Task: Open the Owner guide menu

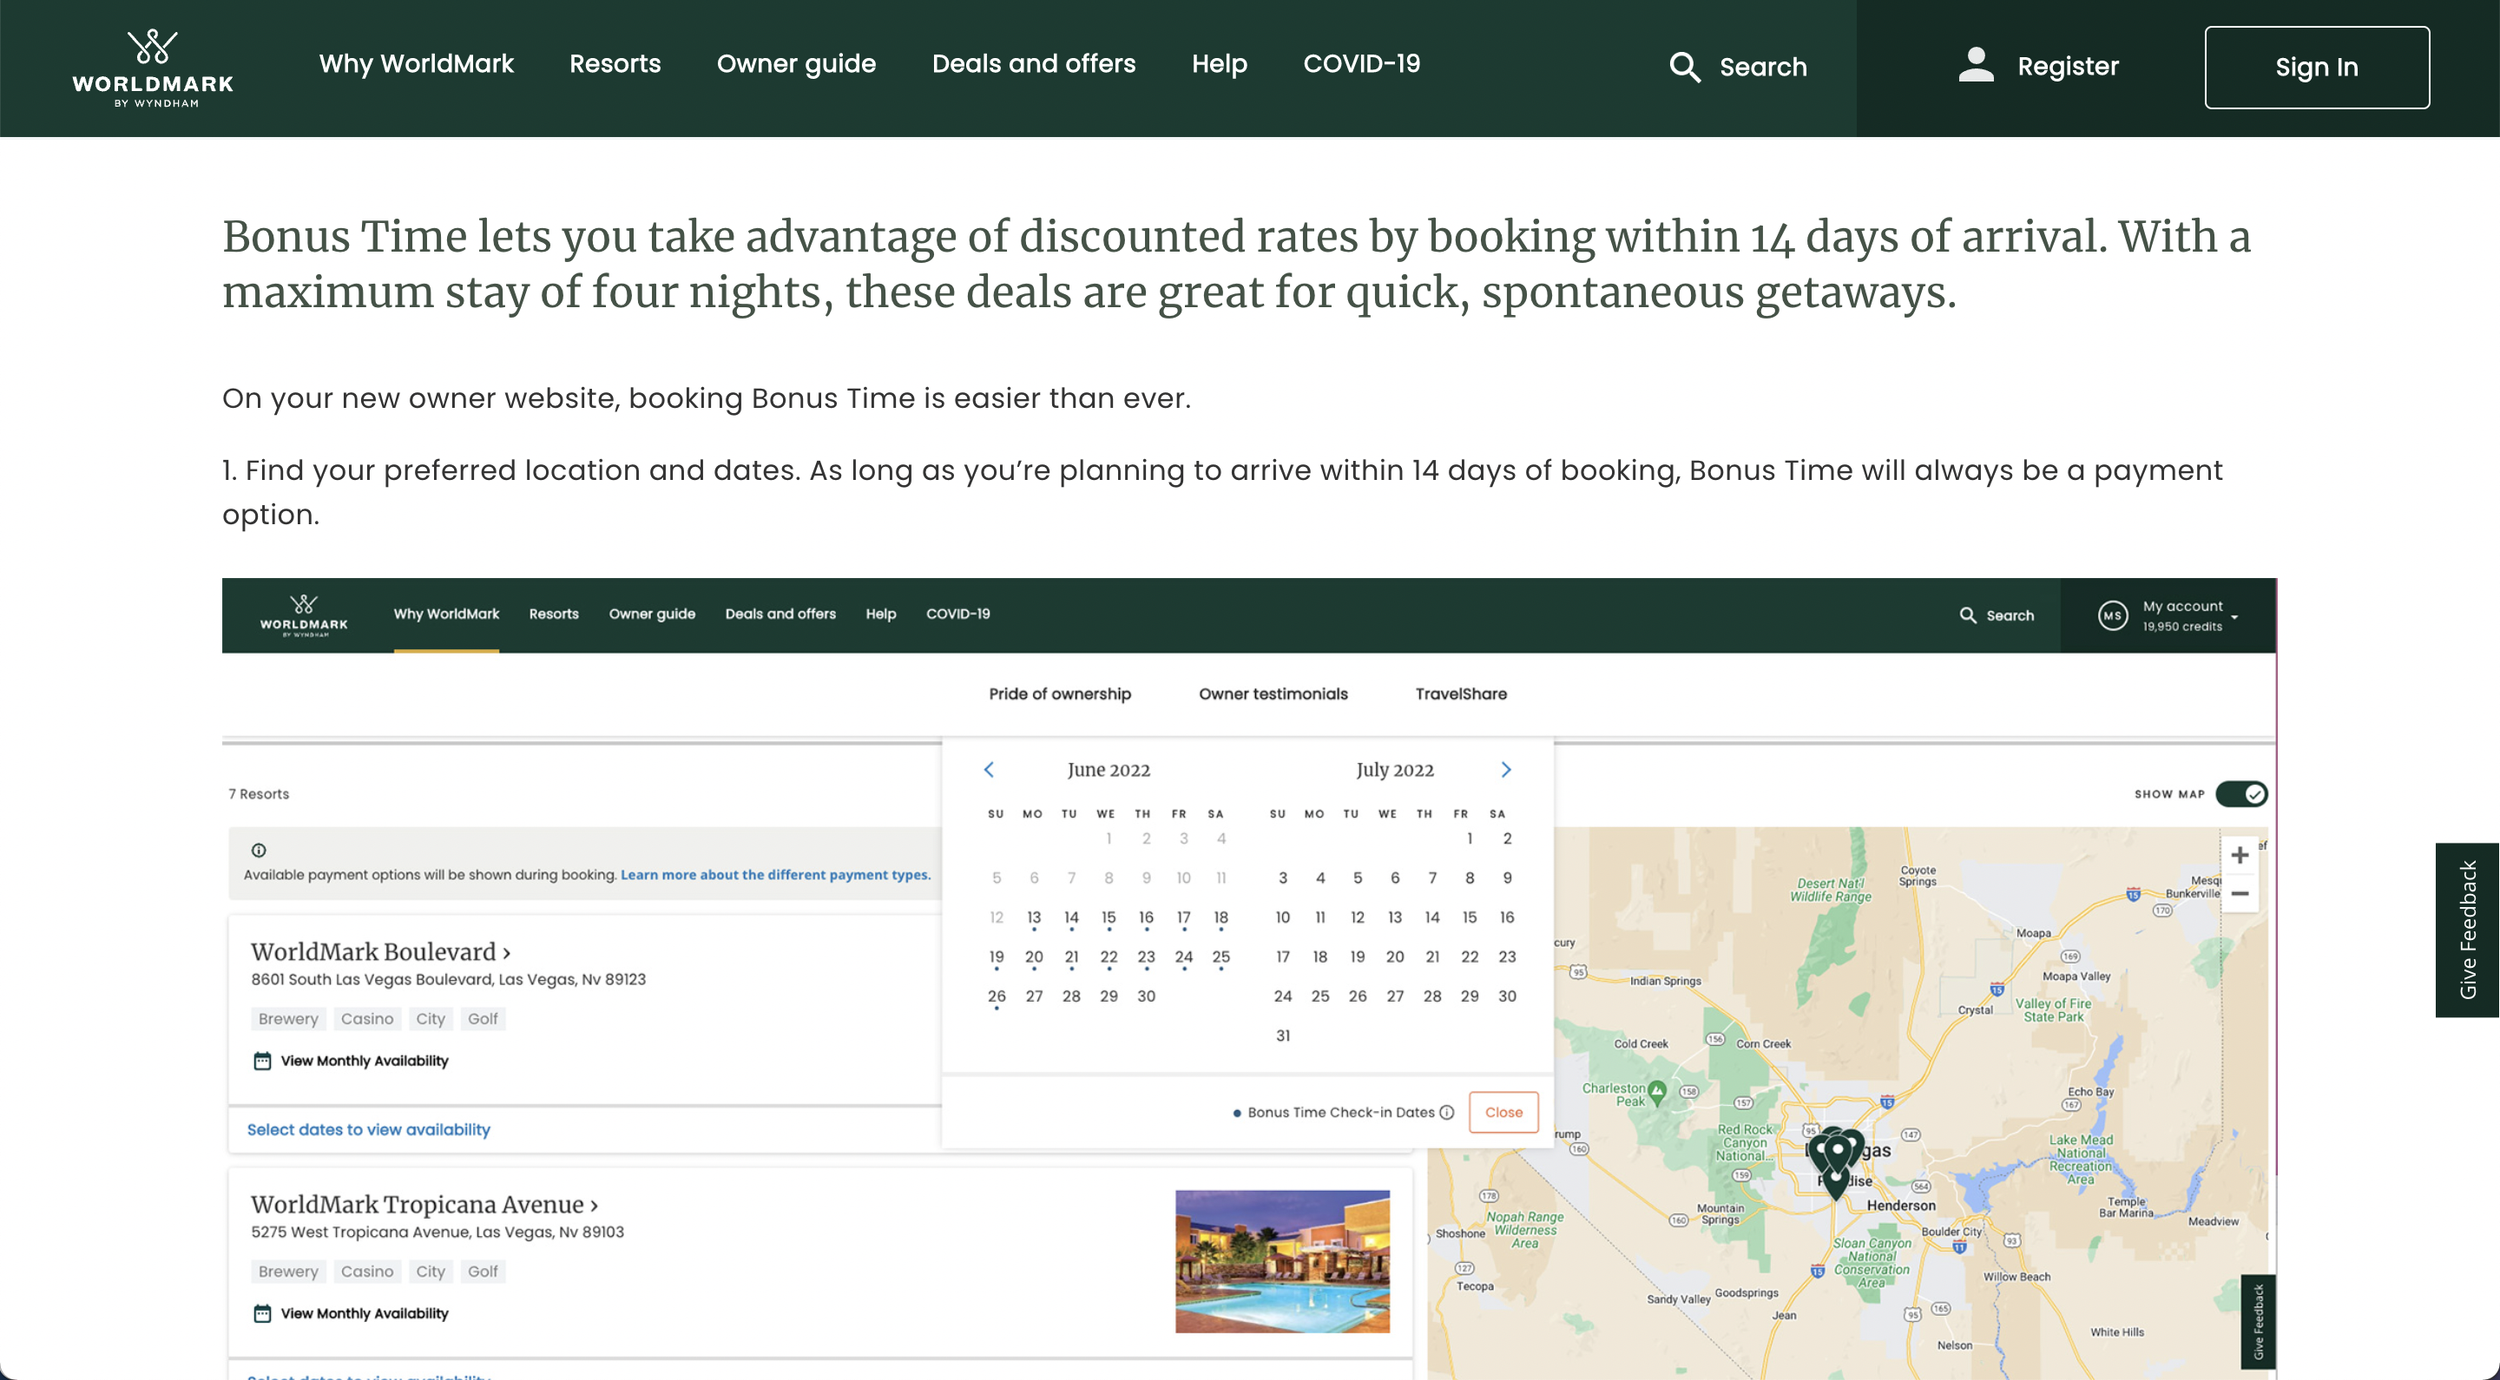Action: click(796, 64)
